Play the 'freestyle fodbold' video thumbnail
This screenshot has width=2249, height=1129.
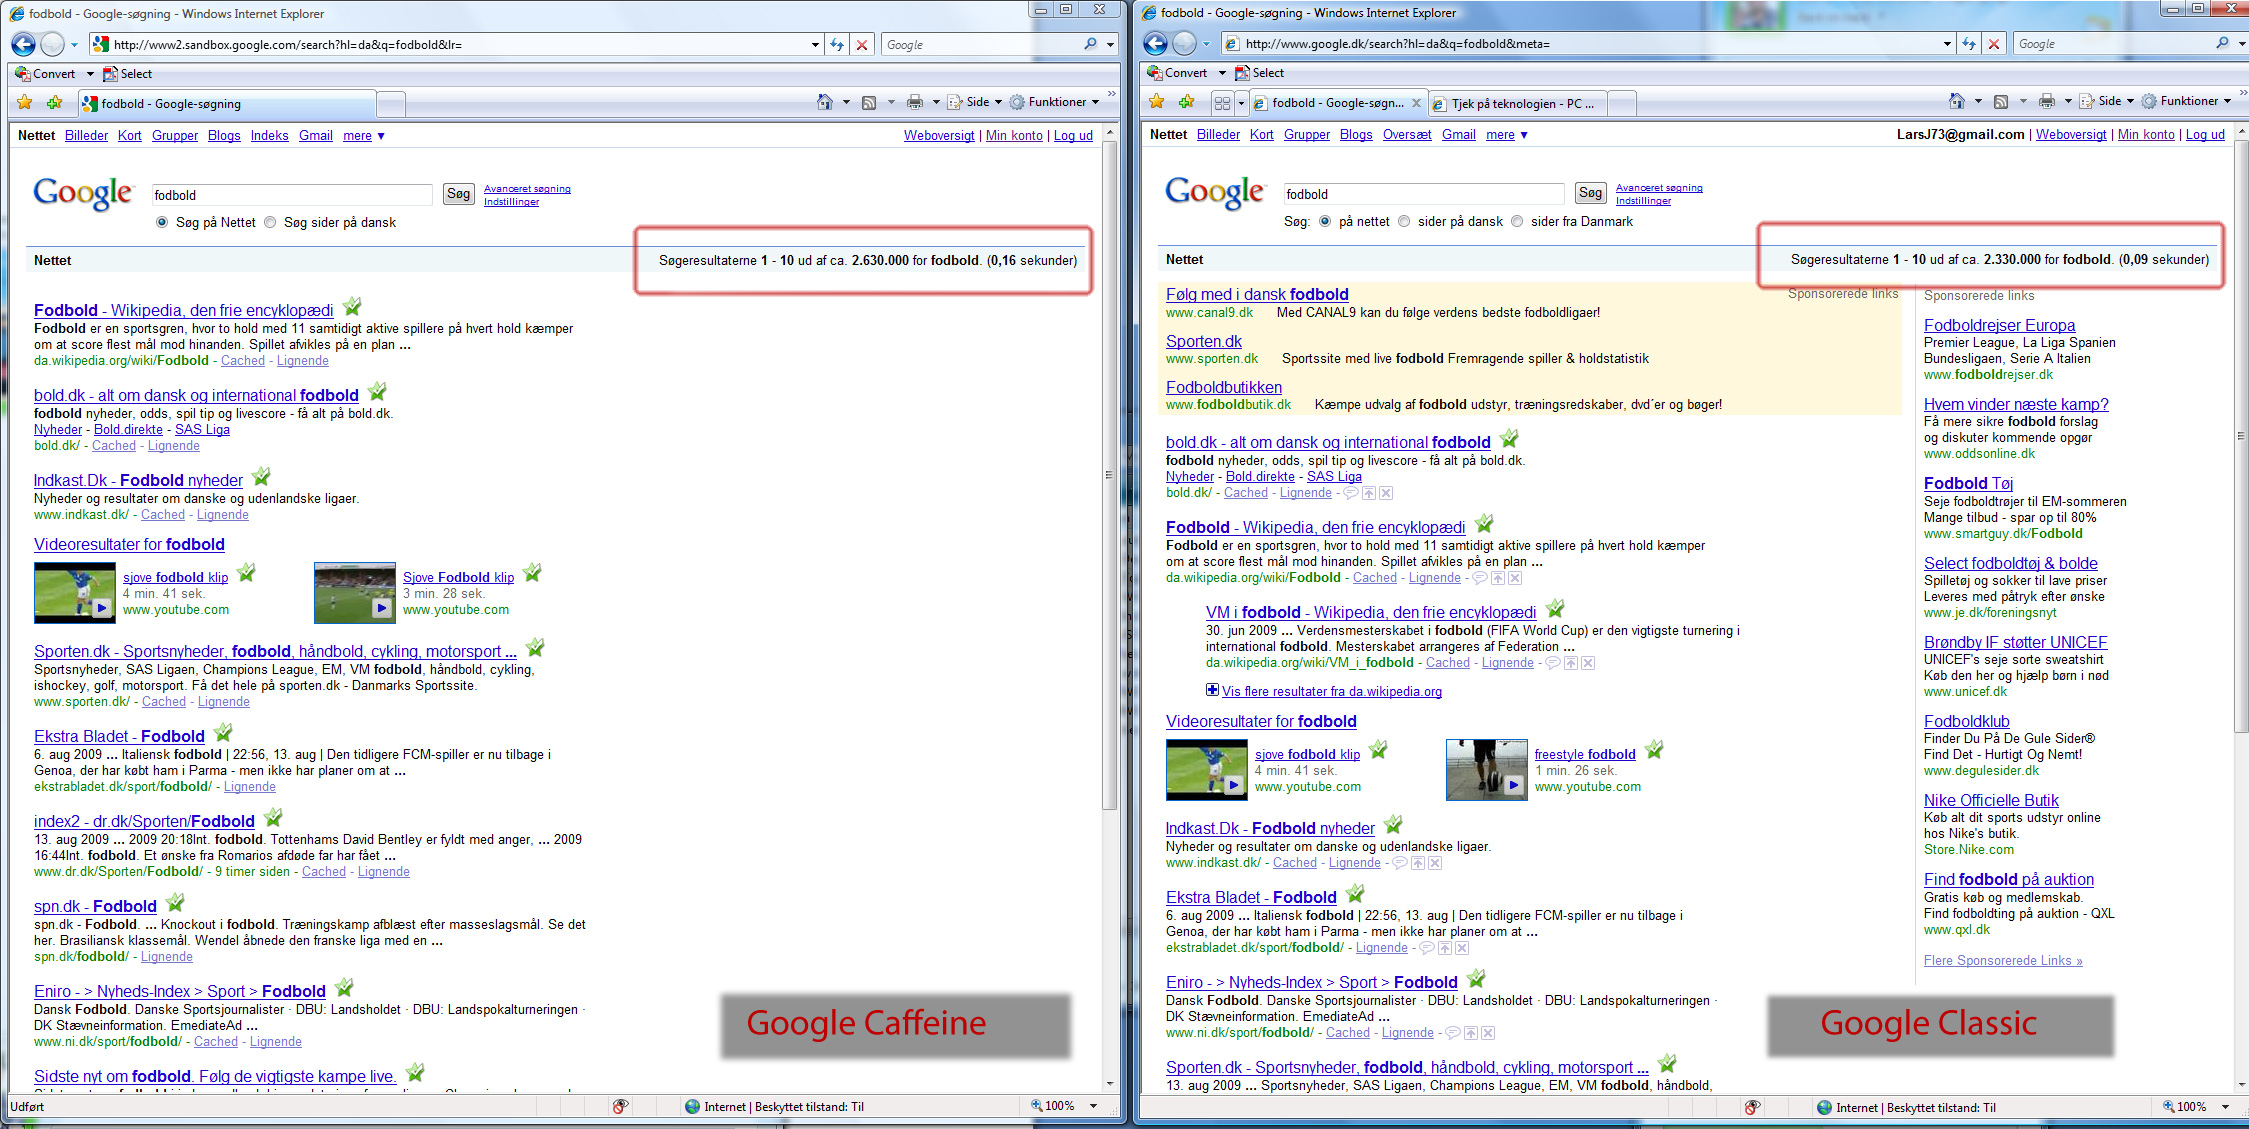point(1486,770)
